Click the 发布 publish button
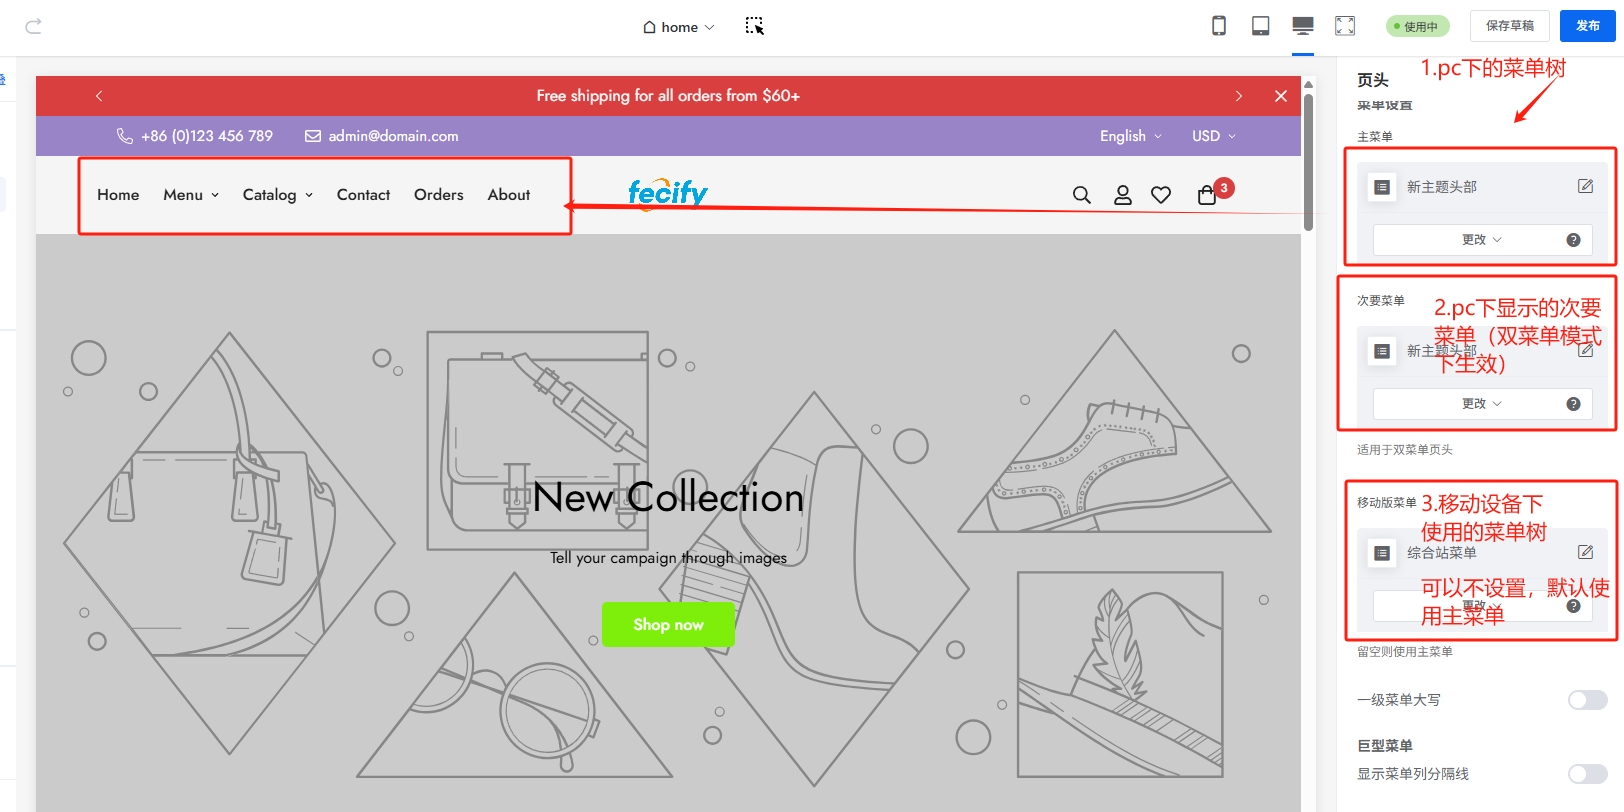The image size is (1624, 812). pyautogui.click(x=1587, y=26)
